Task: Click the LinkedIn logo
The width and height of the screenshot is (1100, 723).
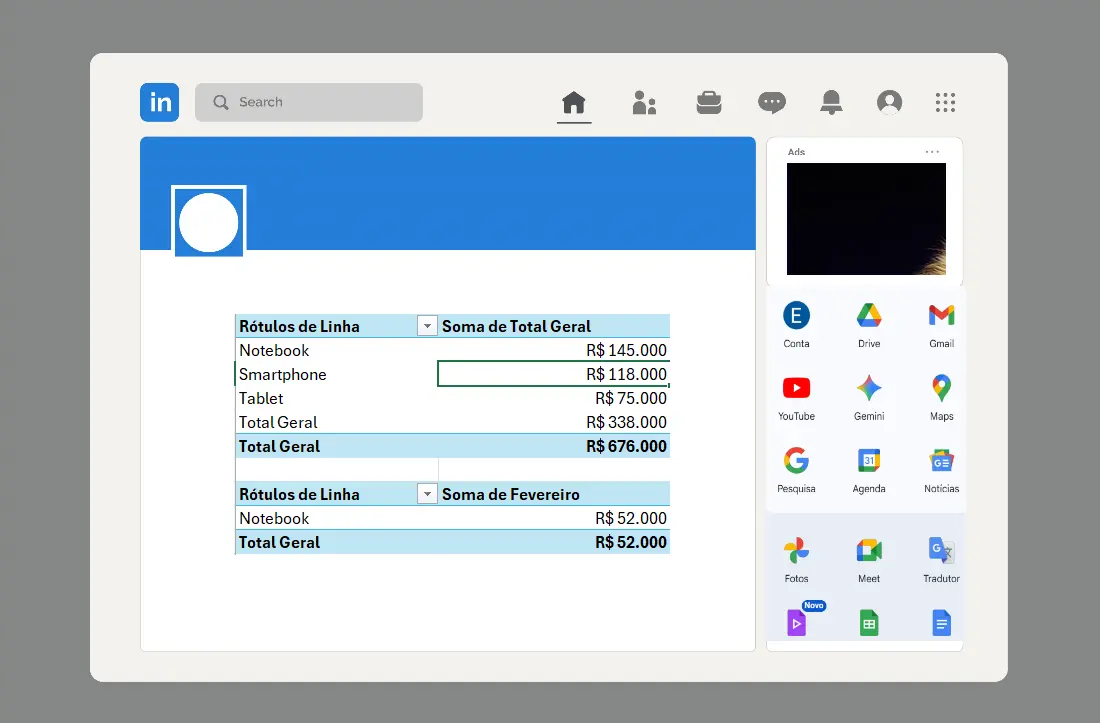Action: [x=159, y=102]
